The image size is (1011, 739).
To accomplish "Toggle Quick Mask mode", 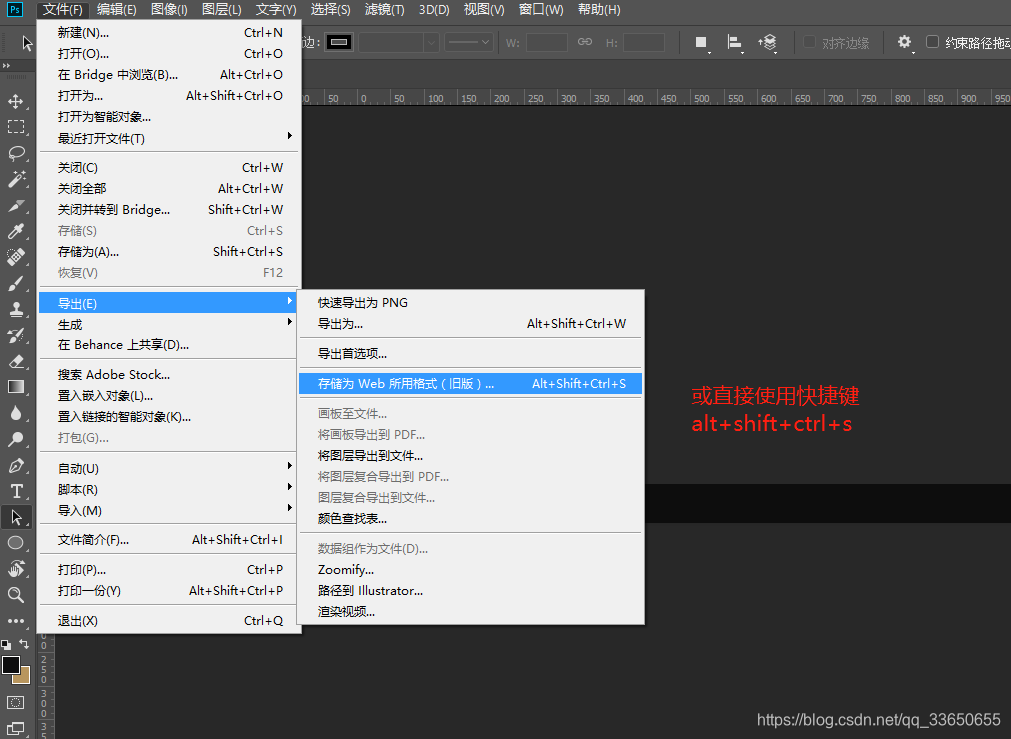I will [x=15, y=702].
